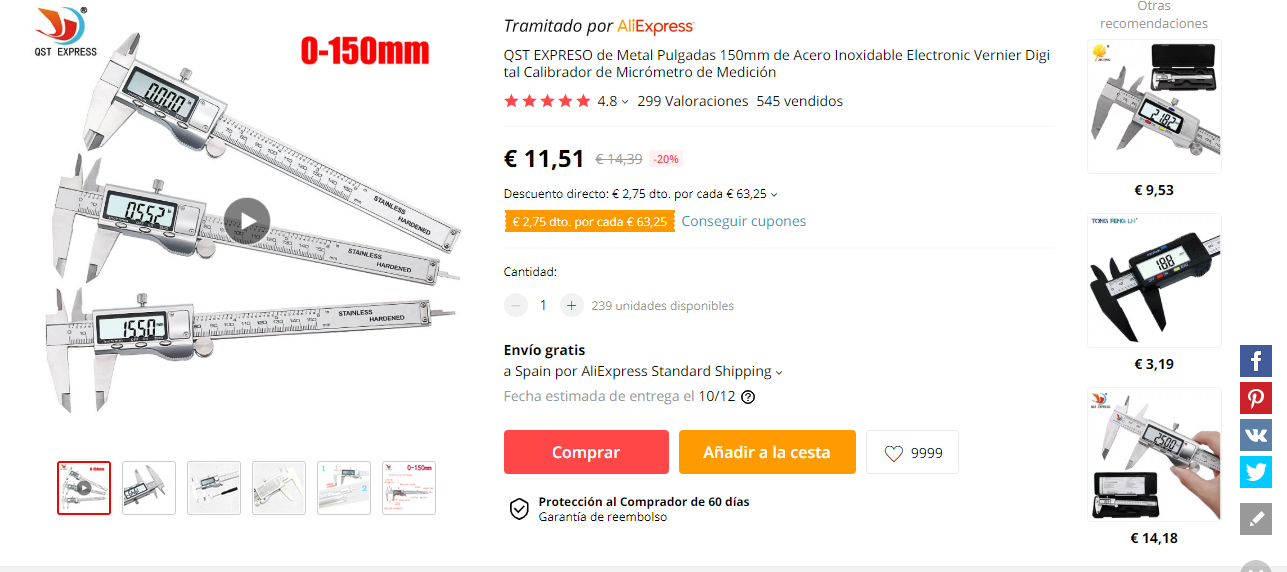Increase quantity with plus button
This screenshot has width=1287, height=572.
(571, 305)
